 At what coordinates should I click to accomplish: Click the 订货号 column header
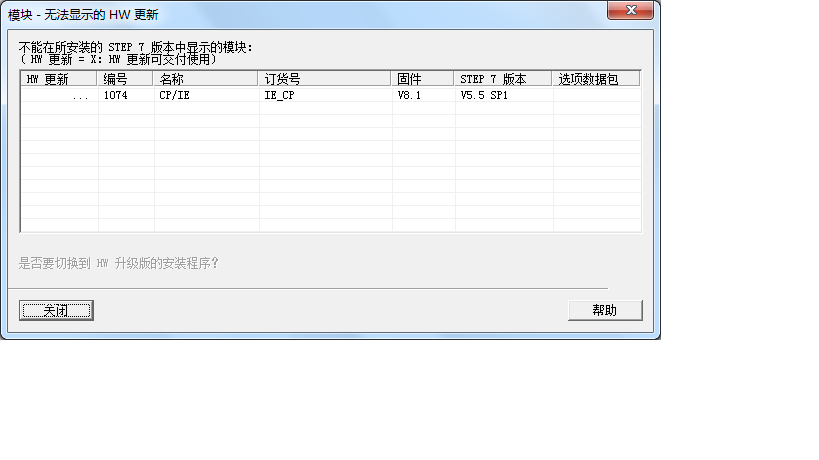pos(324,79)
